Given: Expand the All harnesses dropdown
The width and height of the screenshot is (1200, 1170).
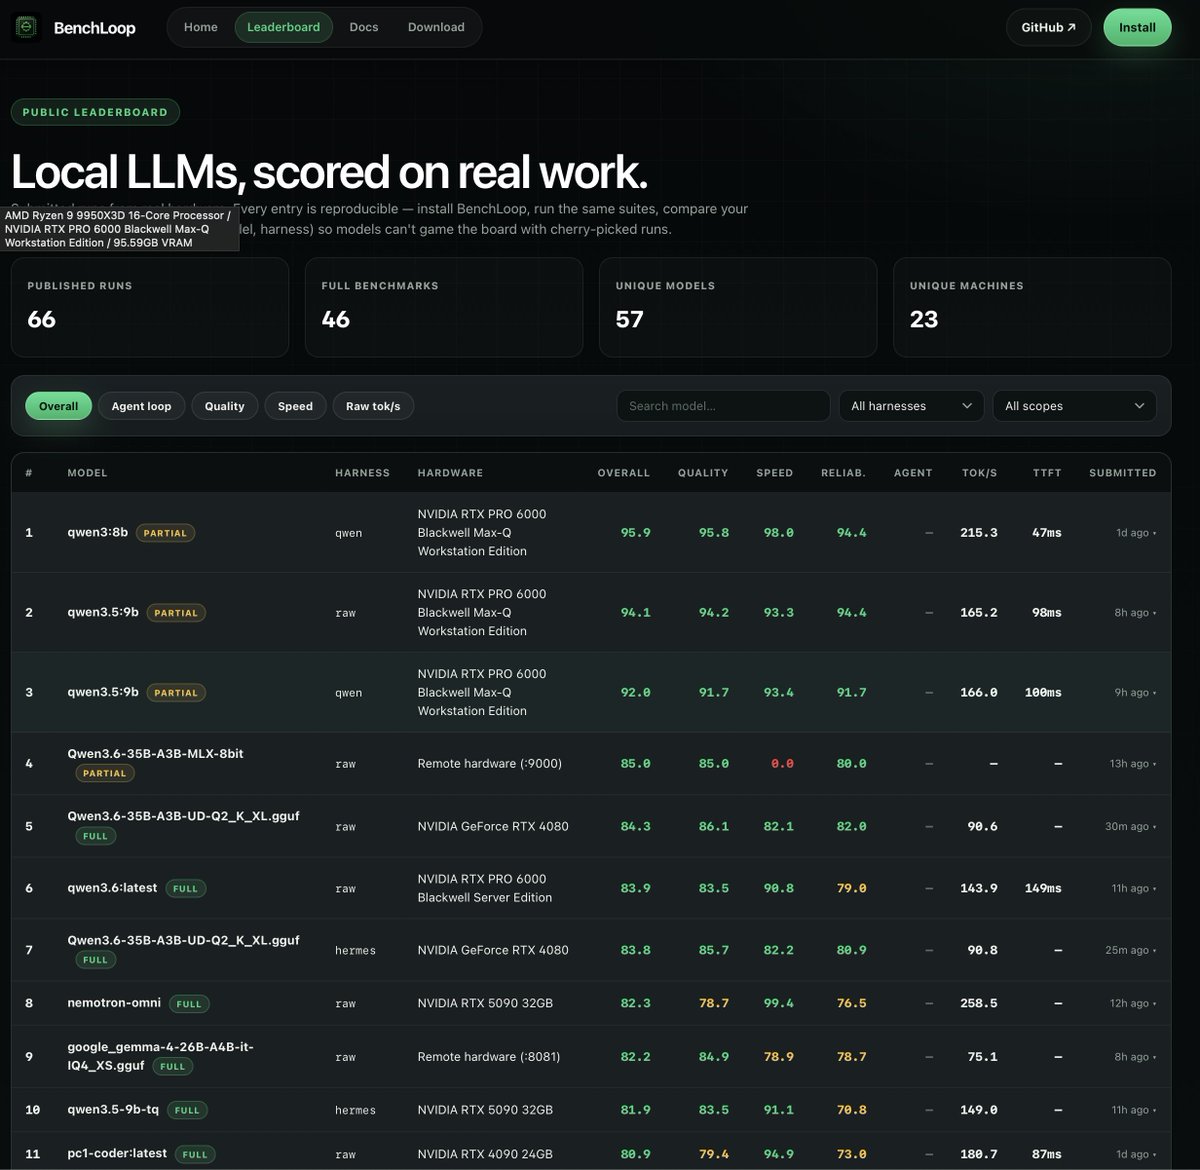Looking at the screenshot, I should pos(911,406).
